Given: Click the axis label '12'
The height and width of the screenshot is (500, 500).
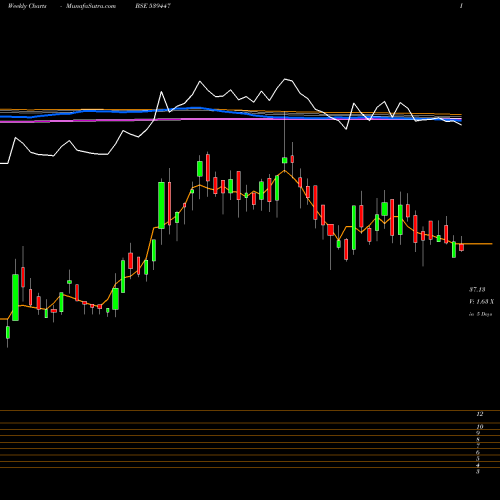Looking at the screenshot, I should (480, 414).
